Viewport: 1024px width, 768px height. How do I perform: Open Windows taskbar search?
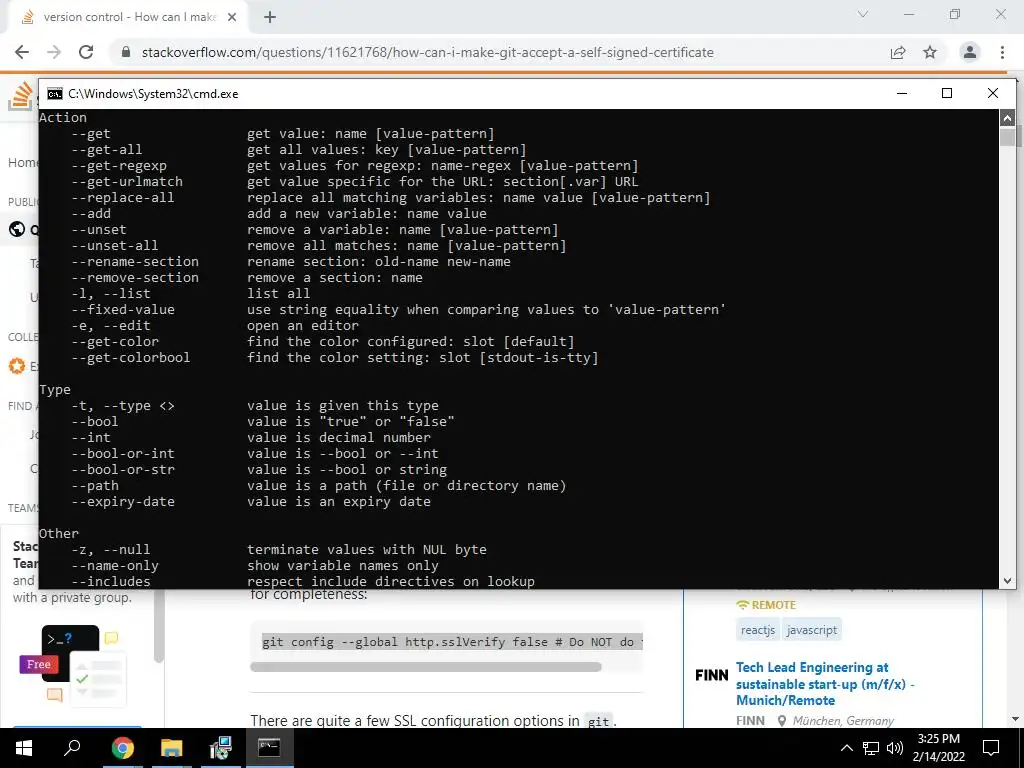72,748
